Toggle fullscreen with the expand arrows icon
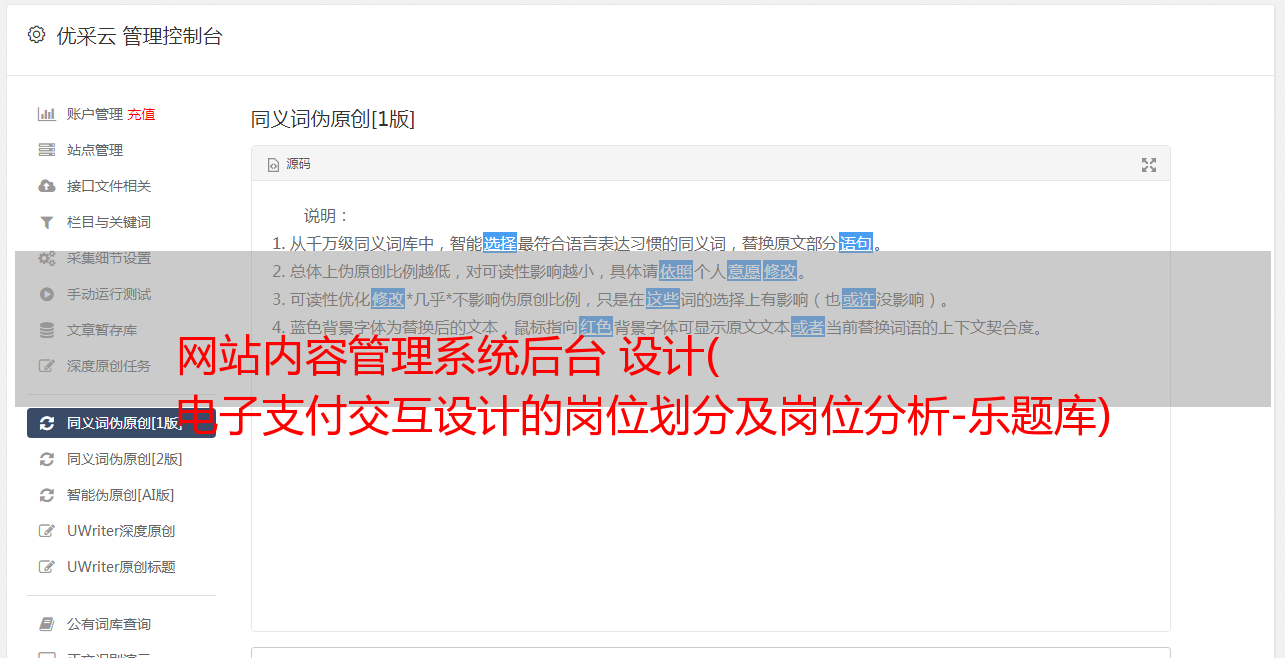Viewport: 1285px width, 658px height. point(1149,165)
